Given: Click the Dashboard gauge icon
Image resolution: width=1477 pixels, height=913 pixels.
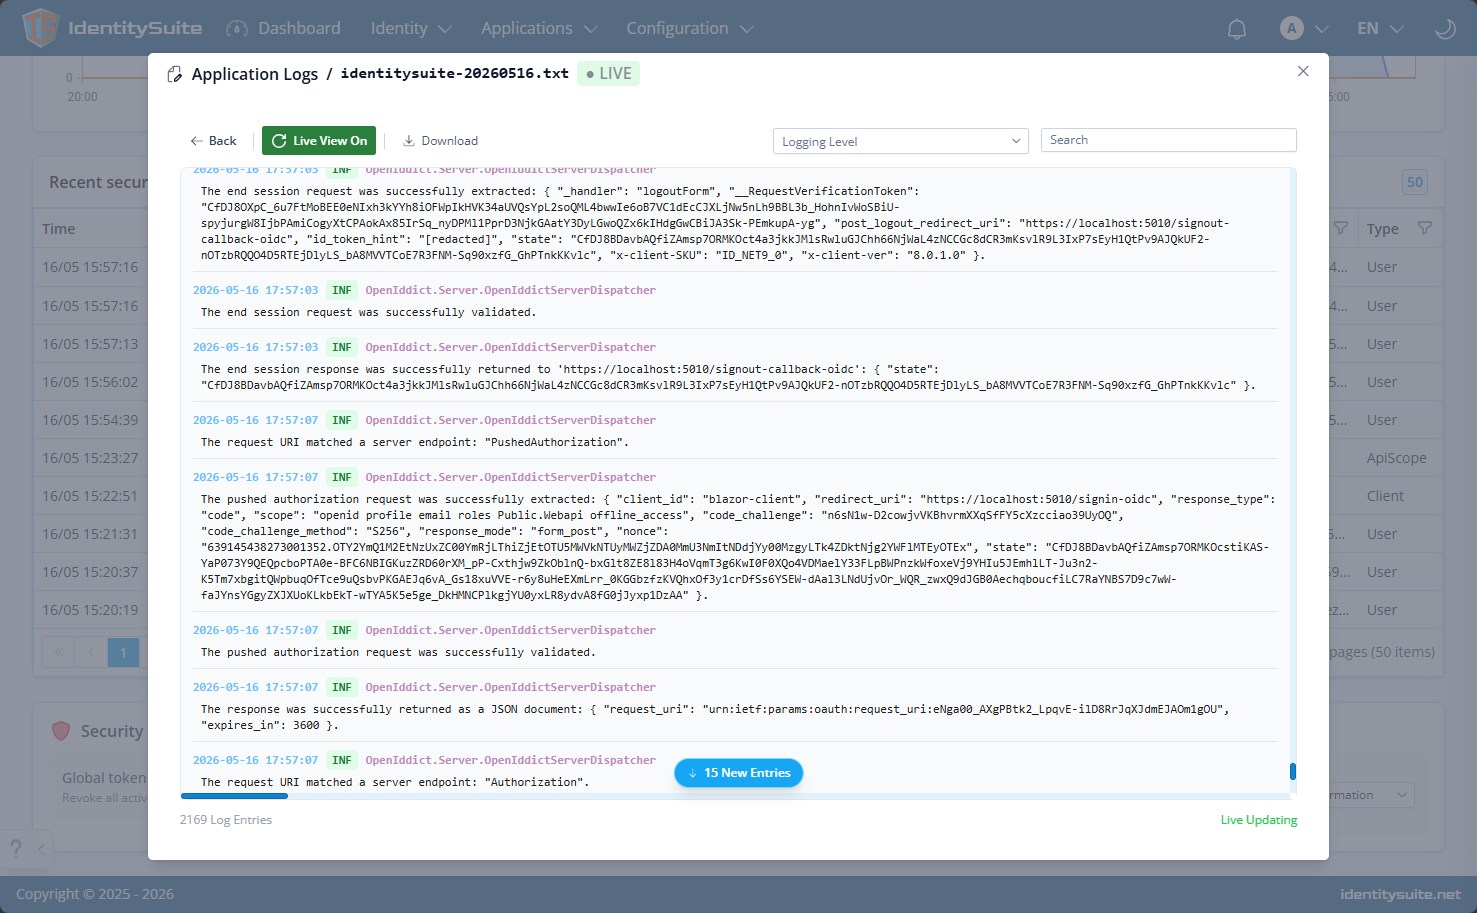Looking at the screenshot, I should point(237,29).
